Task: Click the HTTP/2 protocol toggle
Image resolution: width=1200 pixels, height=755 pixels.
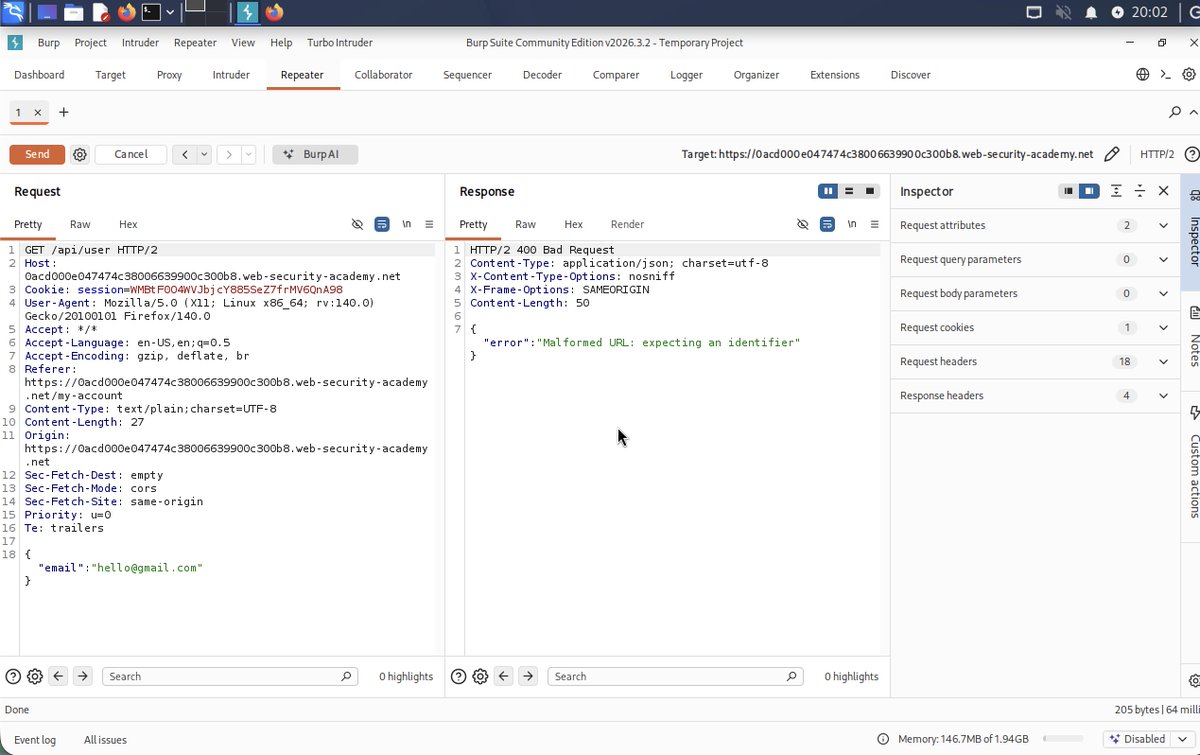Action: tap(1157, 154)
